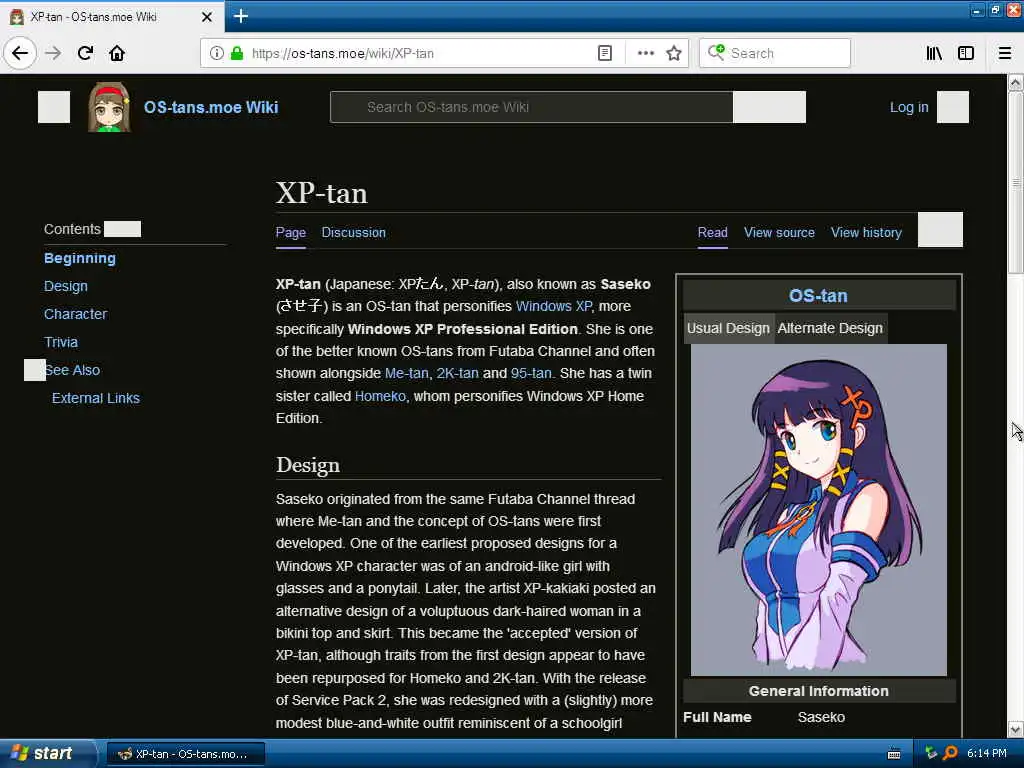Follow the Homeko article link
The height and width of the screenshot is (768, 1024).
pos(380,396)
